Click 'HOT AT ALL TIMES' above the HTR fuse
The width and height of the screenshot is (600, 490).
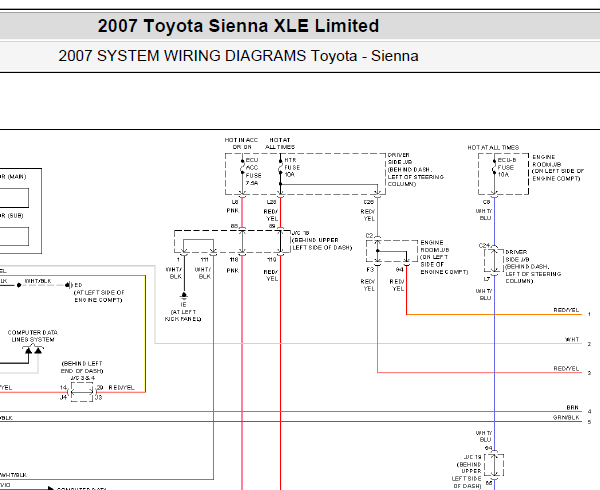pos(280,143)
